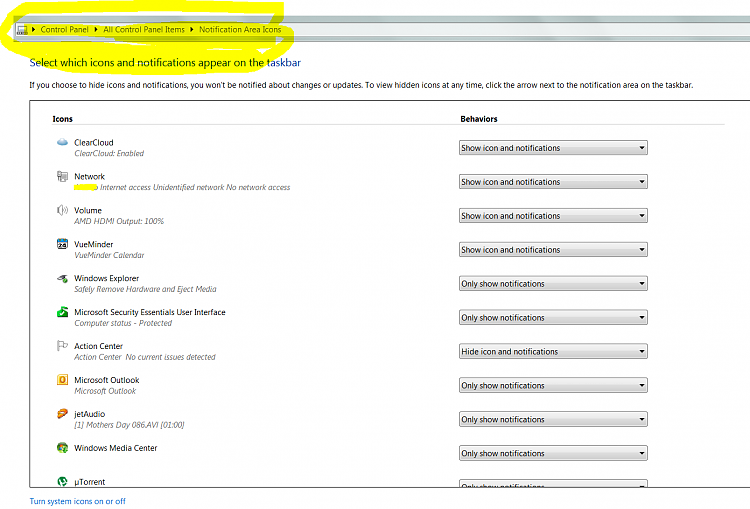Click the jetAudio row label
Viewport: 750px width, 509px height.
(89, 414)
